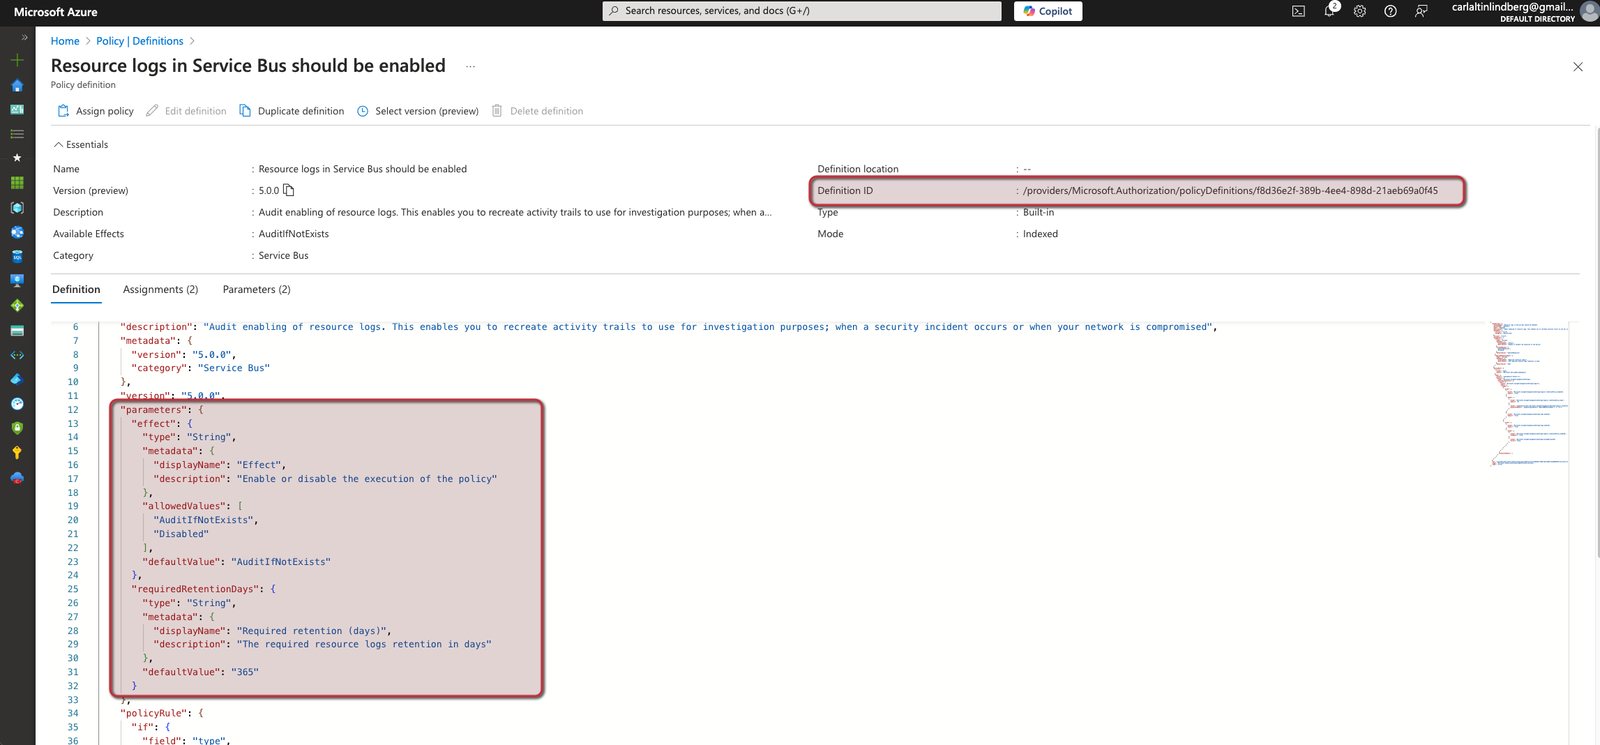Image resolution: width=1600 pixels, height=745 pixels.
Task: Open Cloud Shell from the top bar
Action: click(x=1298, y=11)
